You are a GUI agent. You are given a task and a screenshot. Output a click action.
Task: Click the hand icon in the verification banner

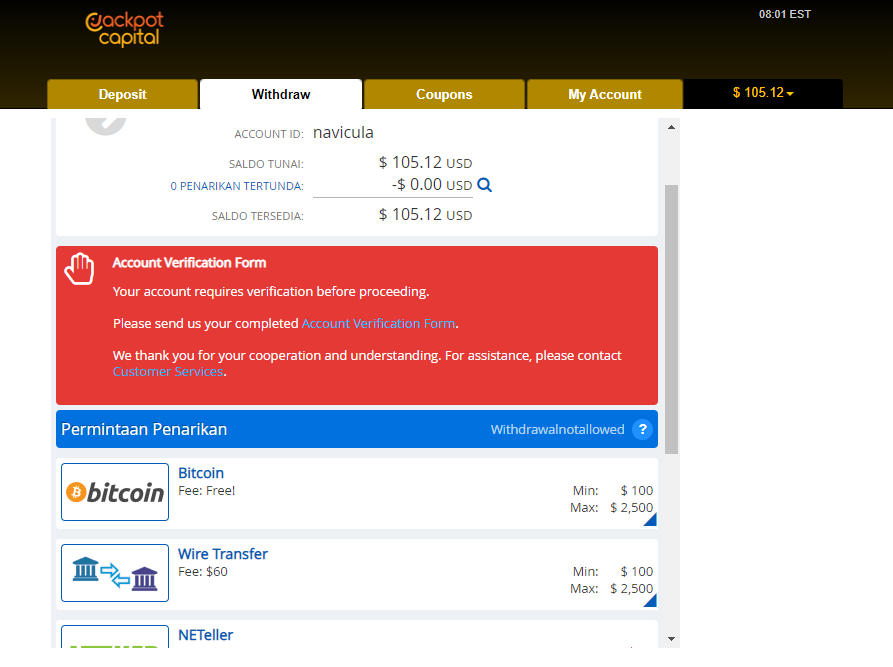click(x=79, y=268)
